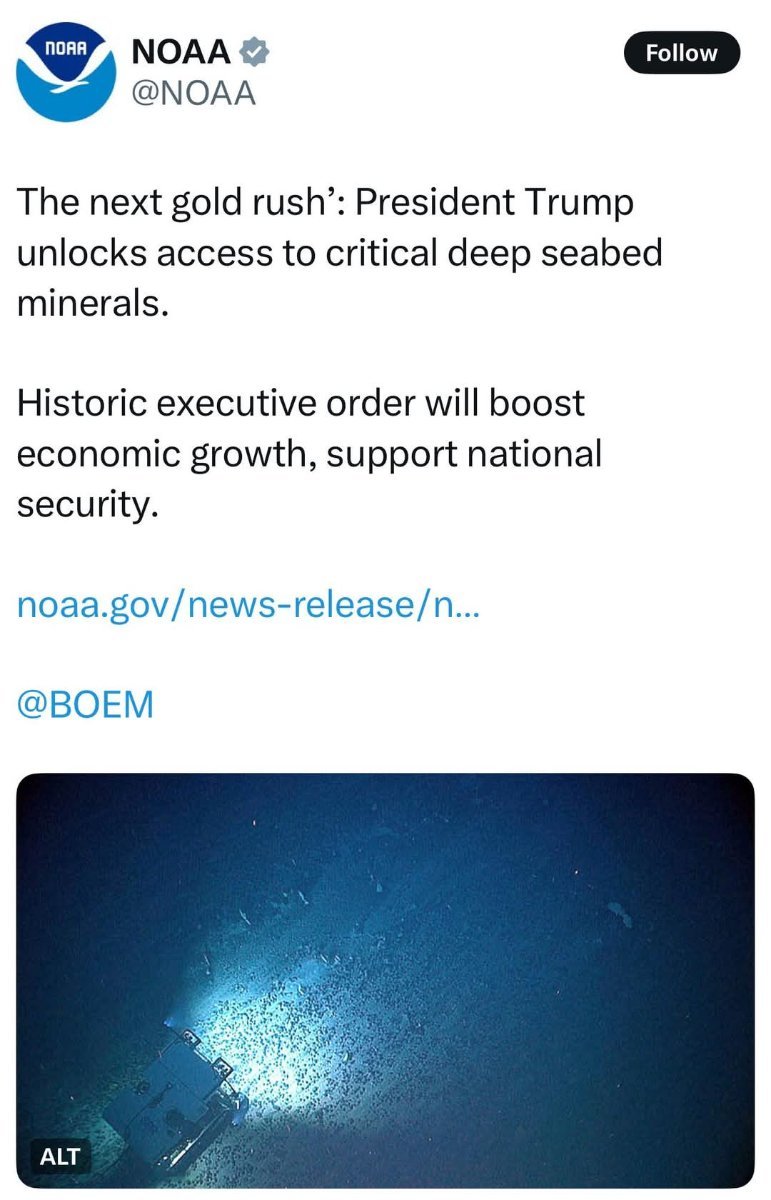The image size is (771, 1200).
Task: Click the 'President Trump' text in post
Action: tap(495, 204)
